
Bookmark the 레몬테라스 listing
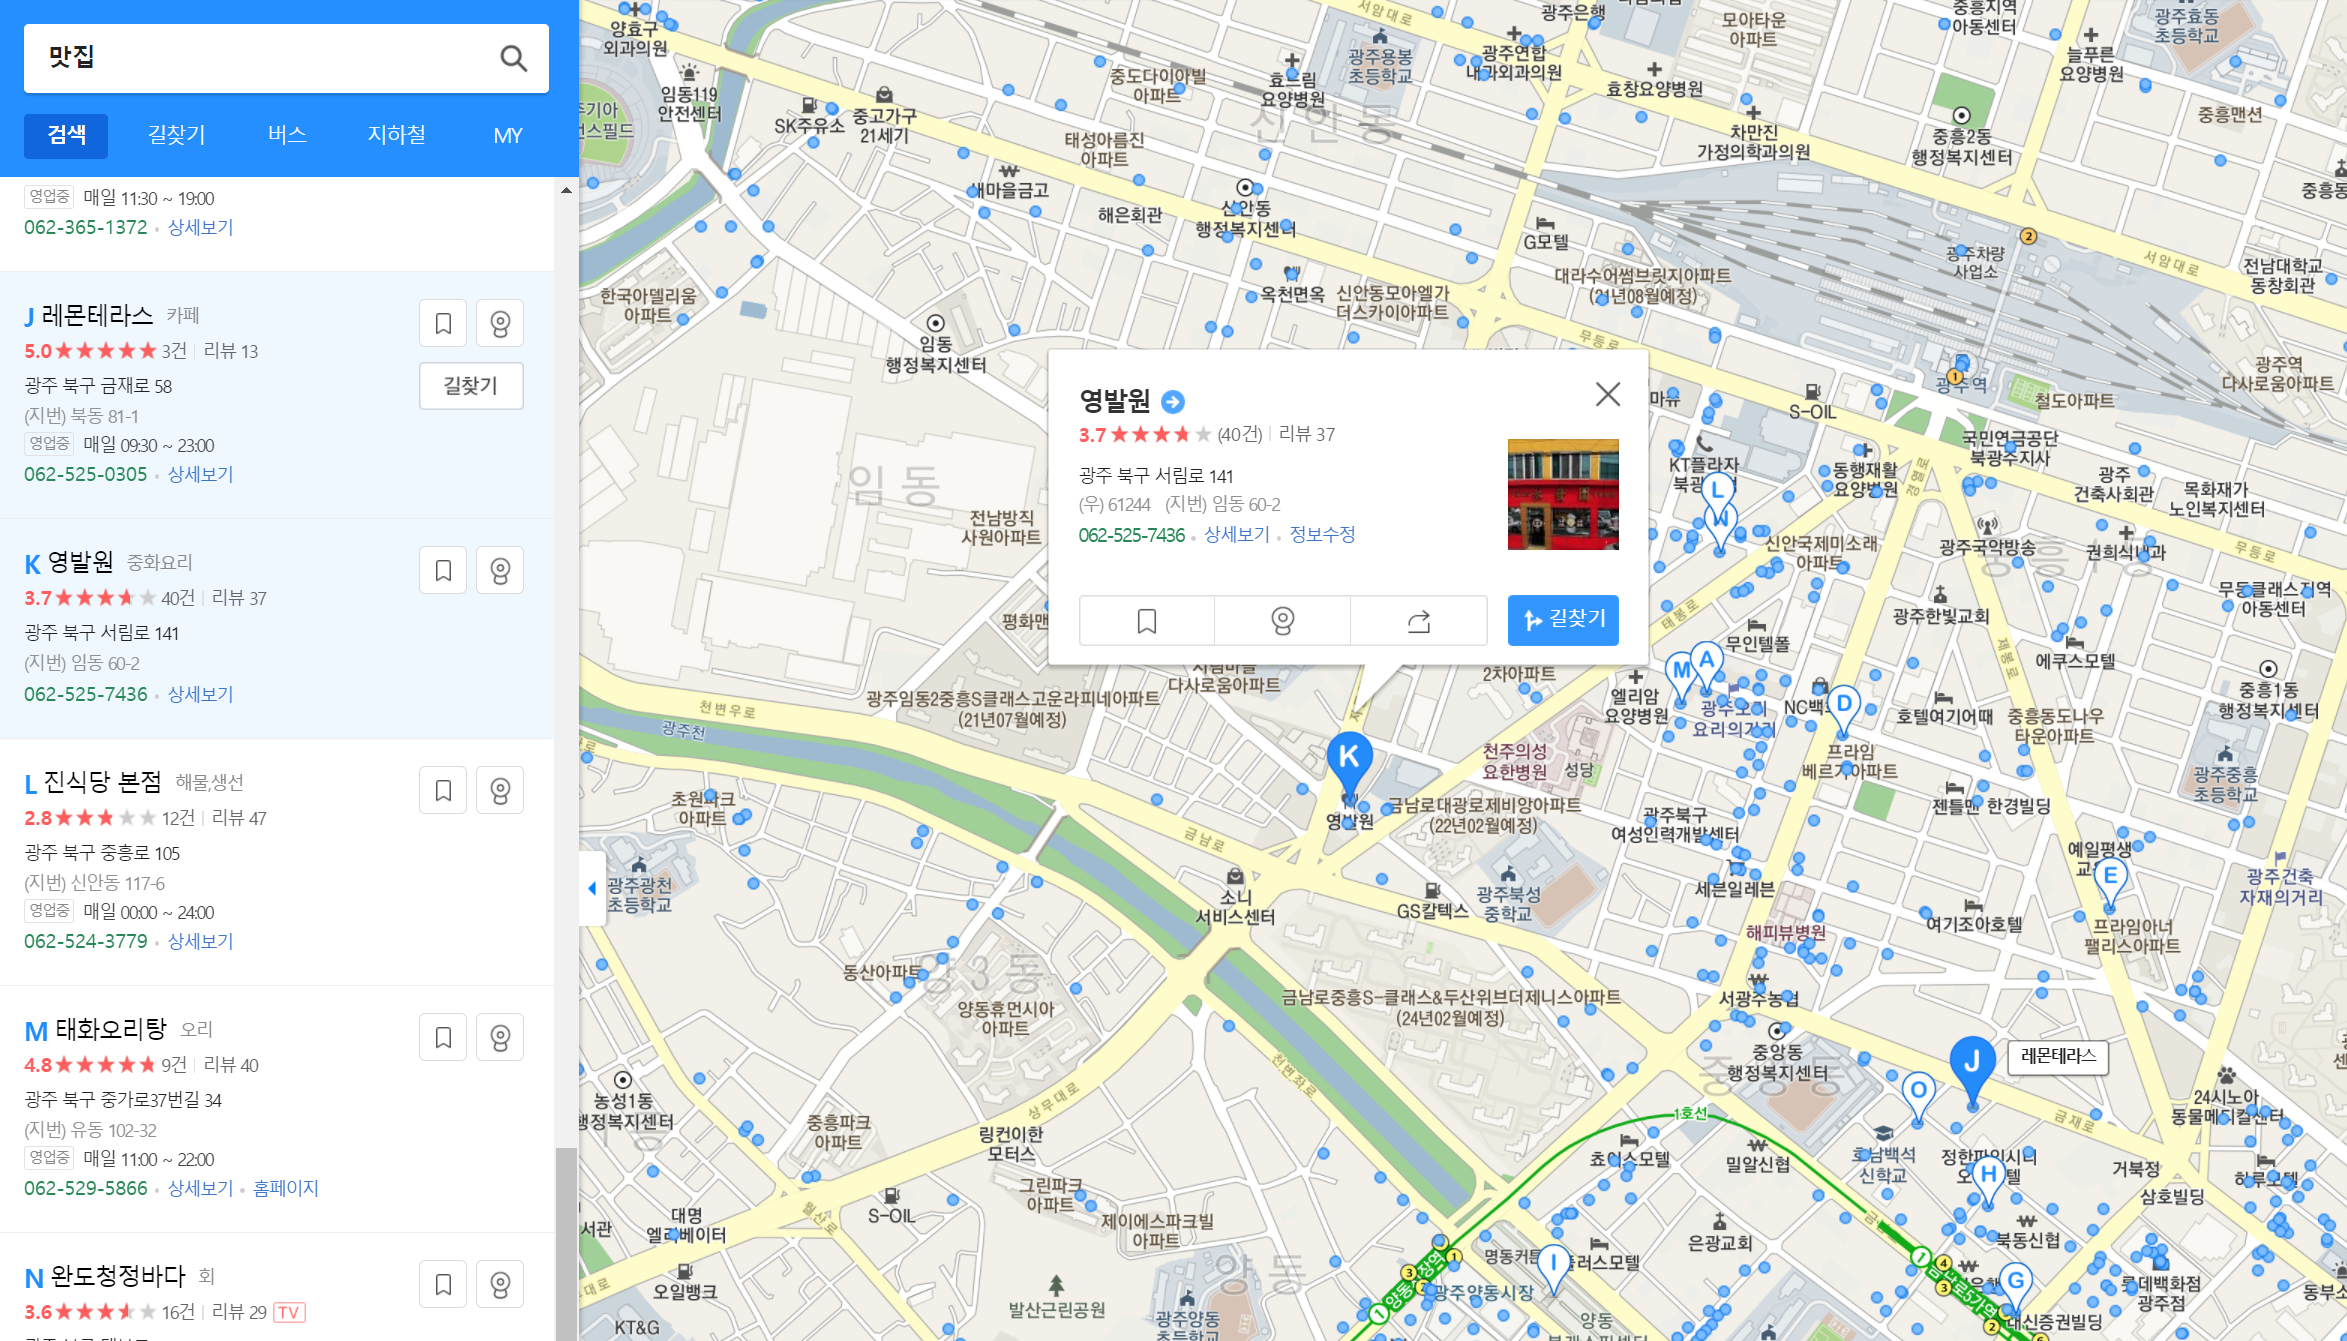[443, 324]
